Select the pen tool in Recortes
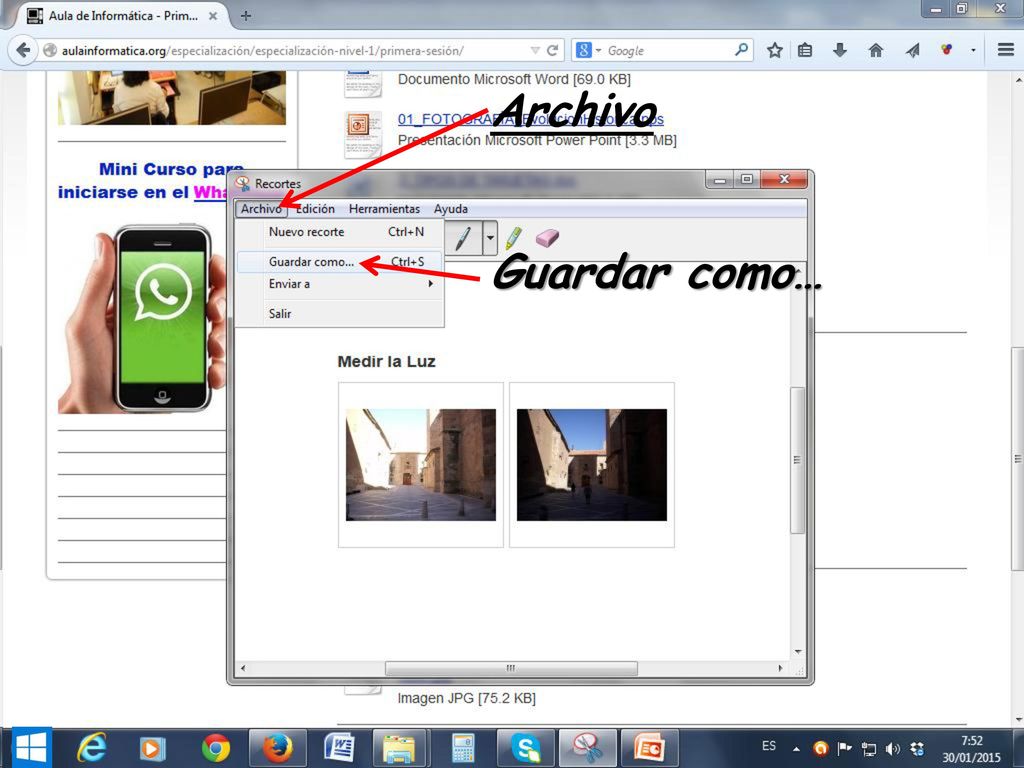 [x=464, y=238]
